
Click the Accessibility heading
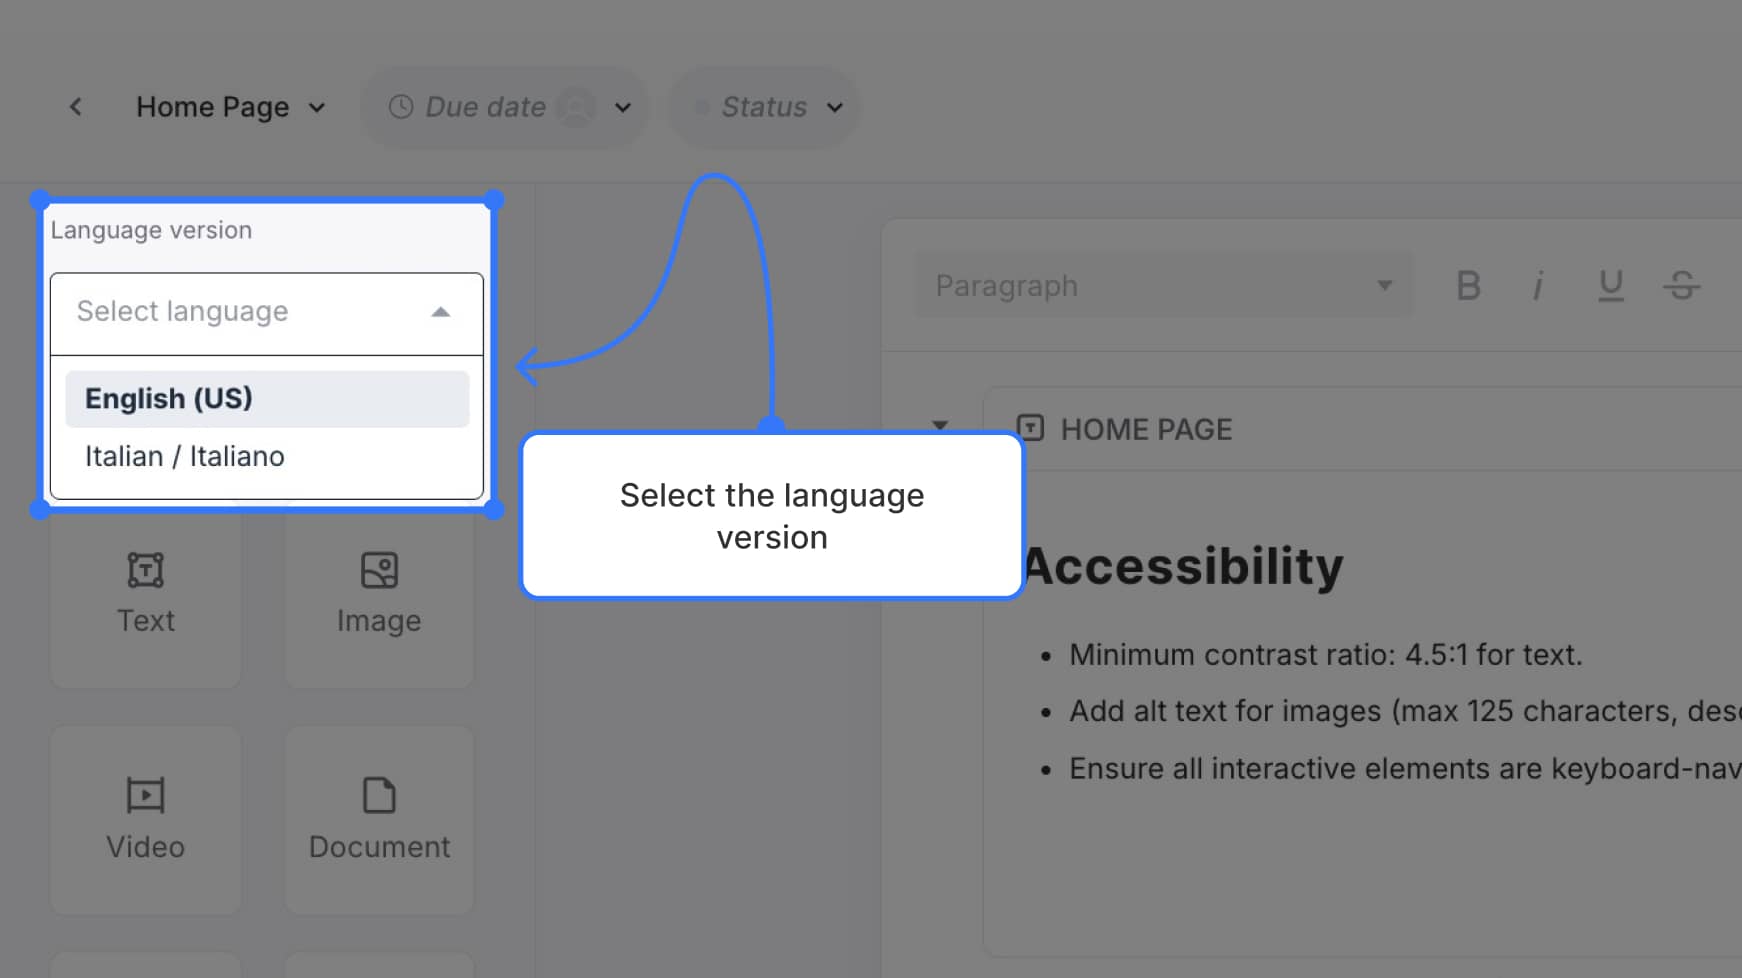[1183, 566]
